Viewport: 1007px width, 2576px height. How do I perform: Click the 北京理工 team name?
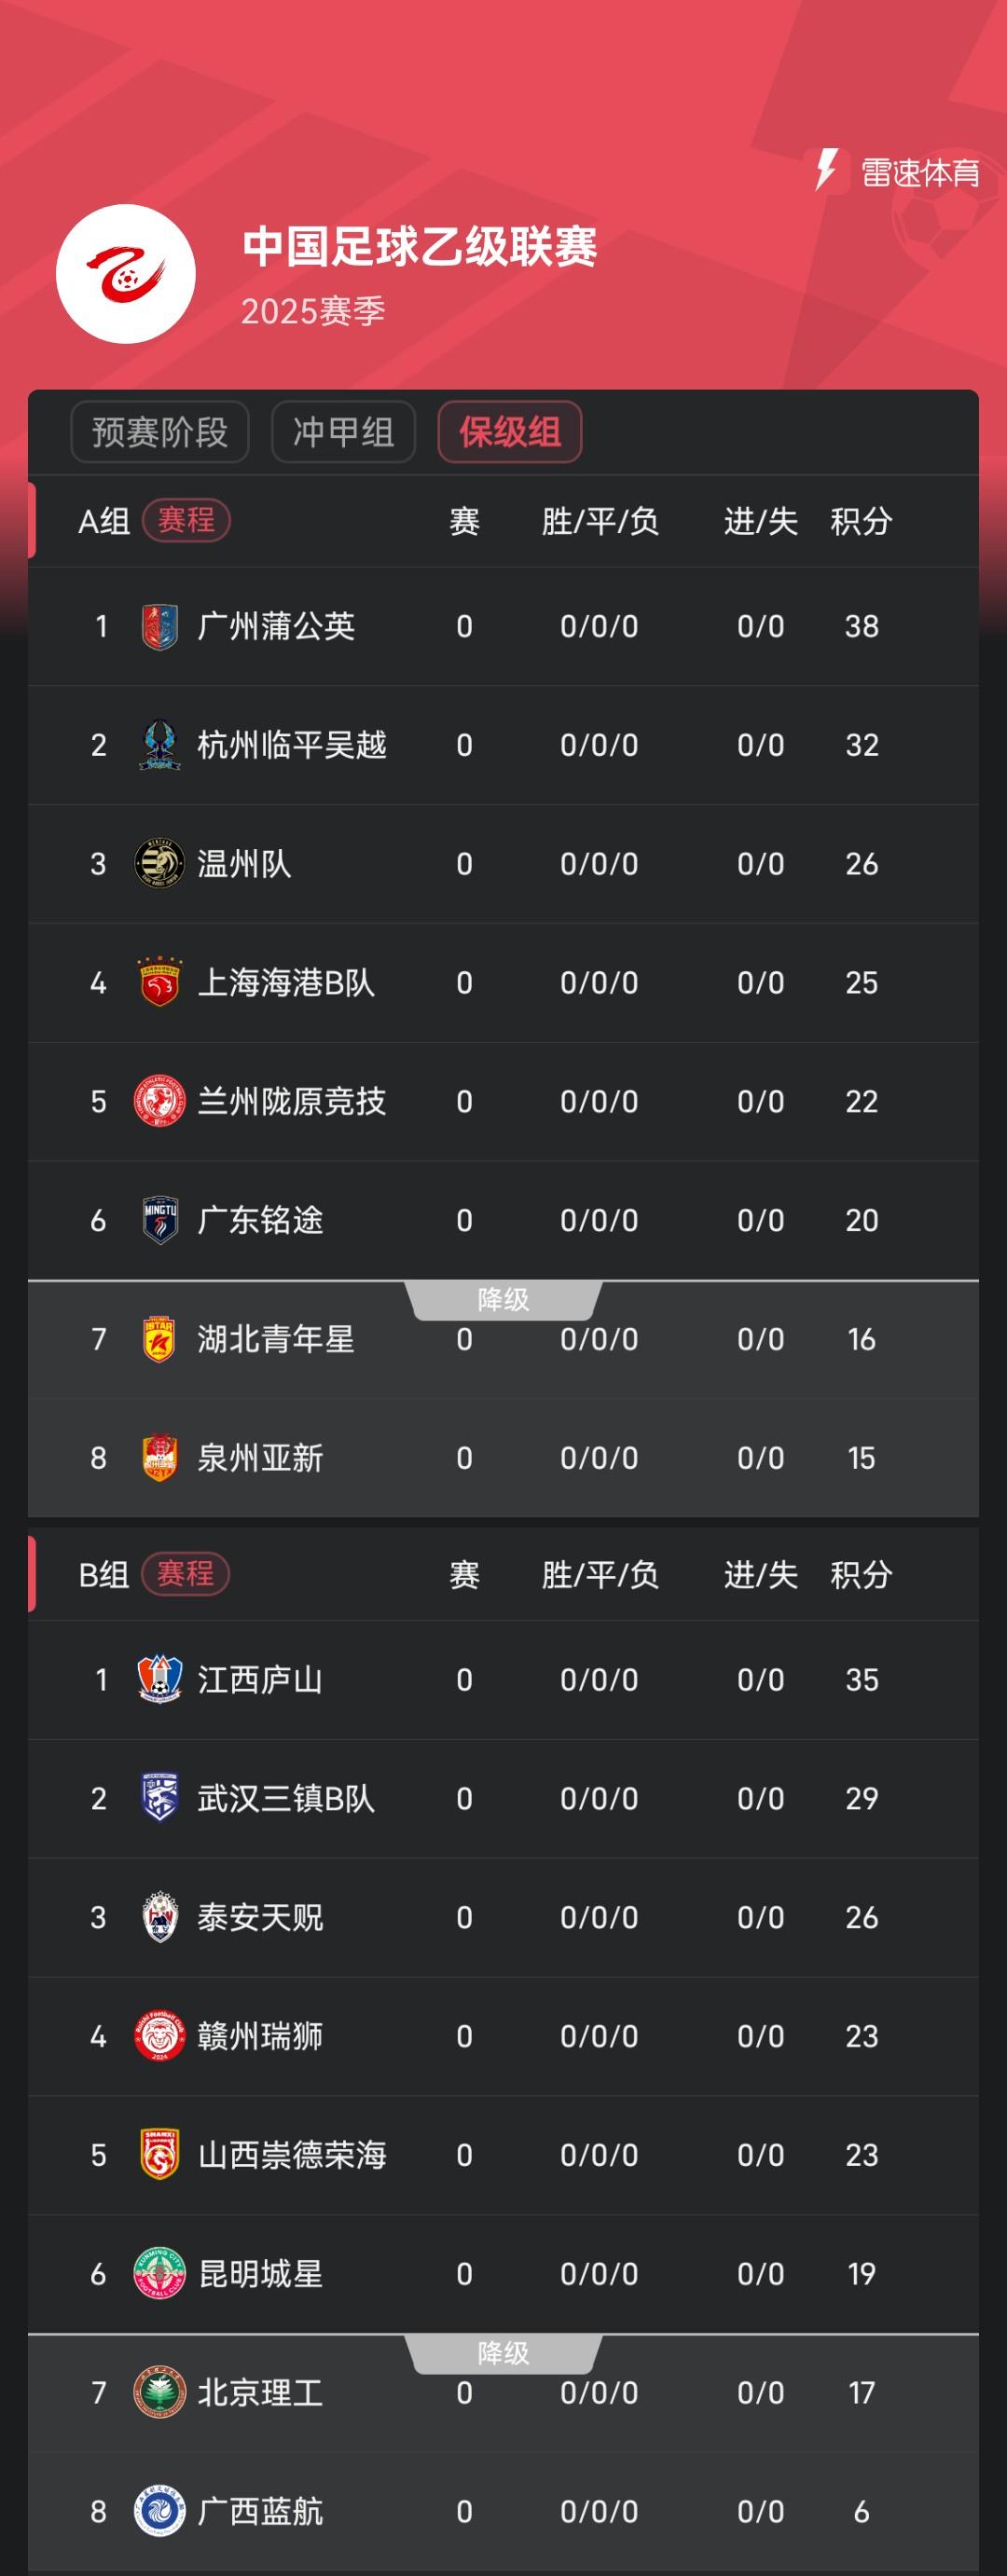coord(260,2392)
